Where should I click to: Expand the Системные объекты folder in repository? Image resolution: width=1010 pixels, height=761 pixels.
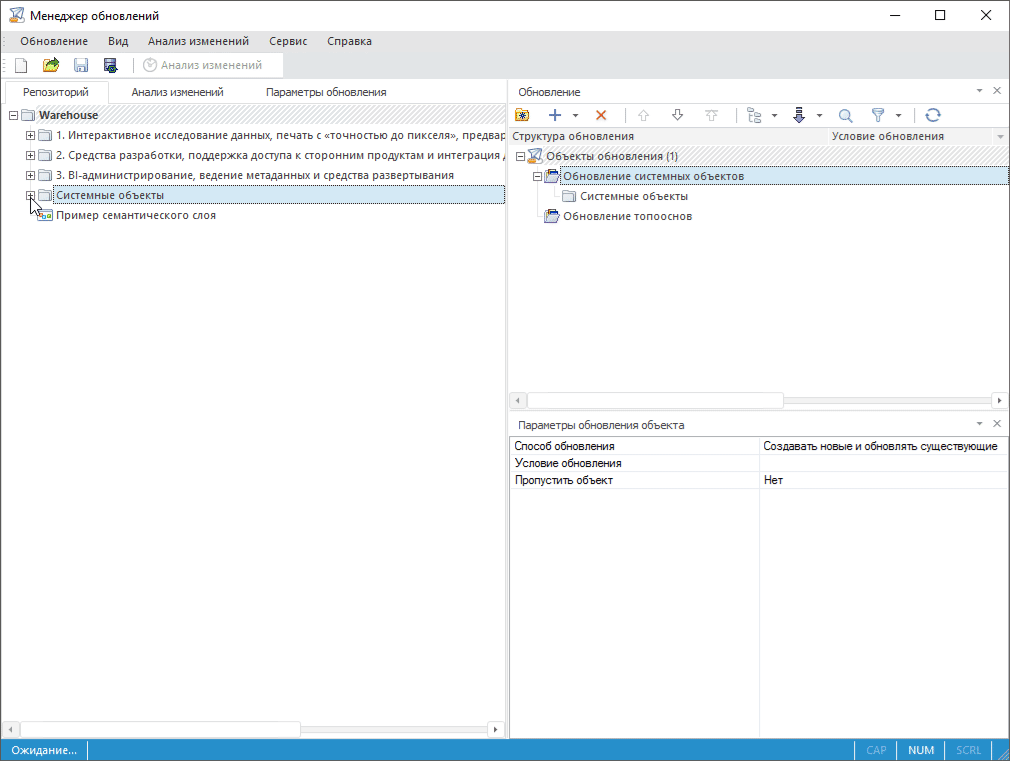[x=30, y=196]
